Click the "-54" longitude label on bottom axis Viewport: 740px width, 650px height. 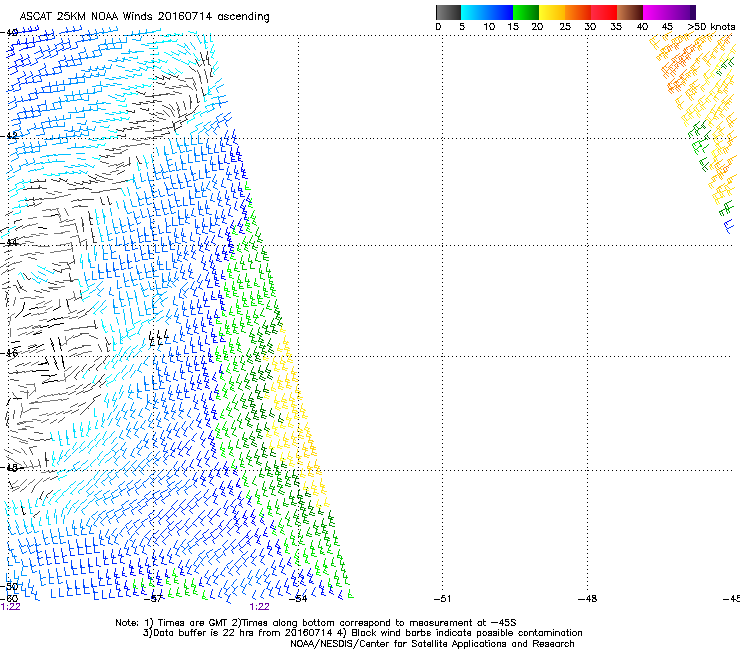point(298,599)
